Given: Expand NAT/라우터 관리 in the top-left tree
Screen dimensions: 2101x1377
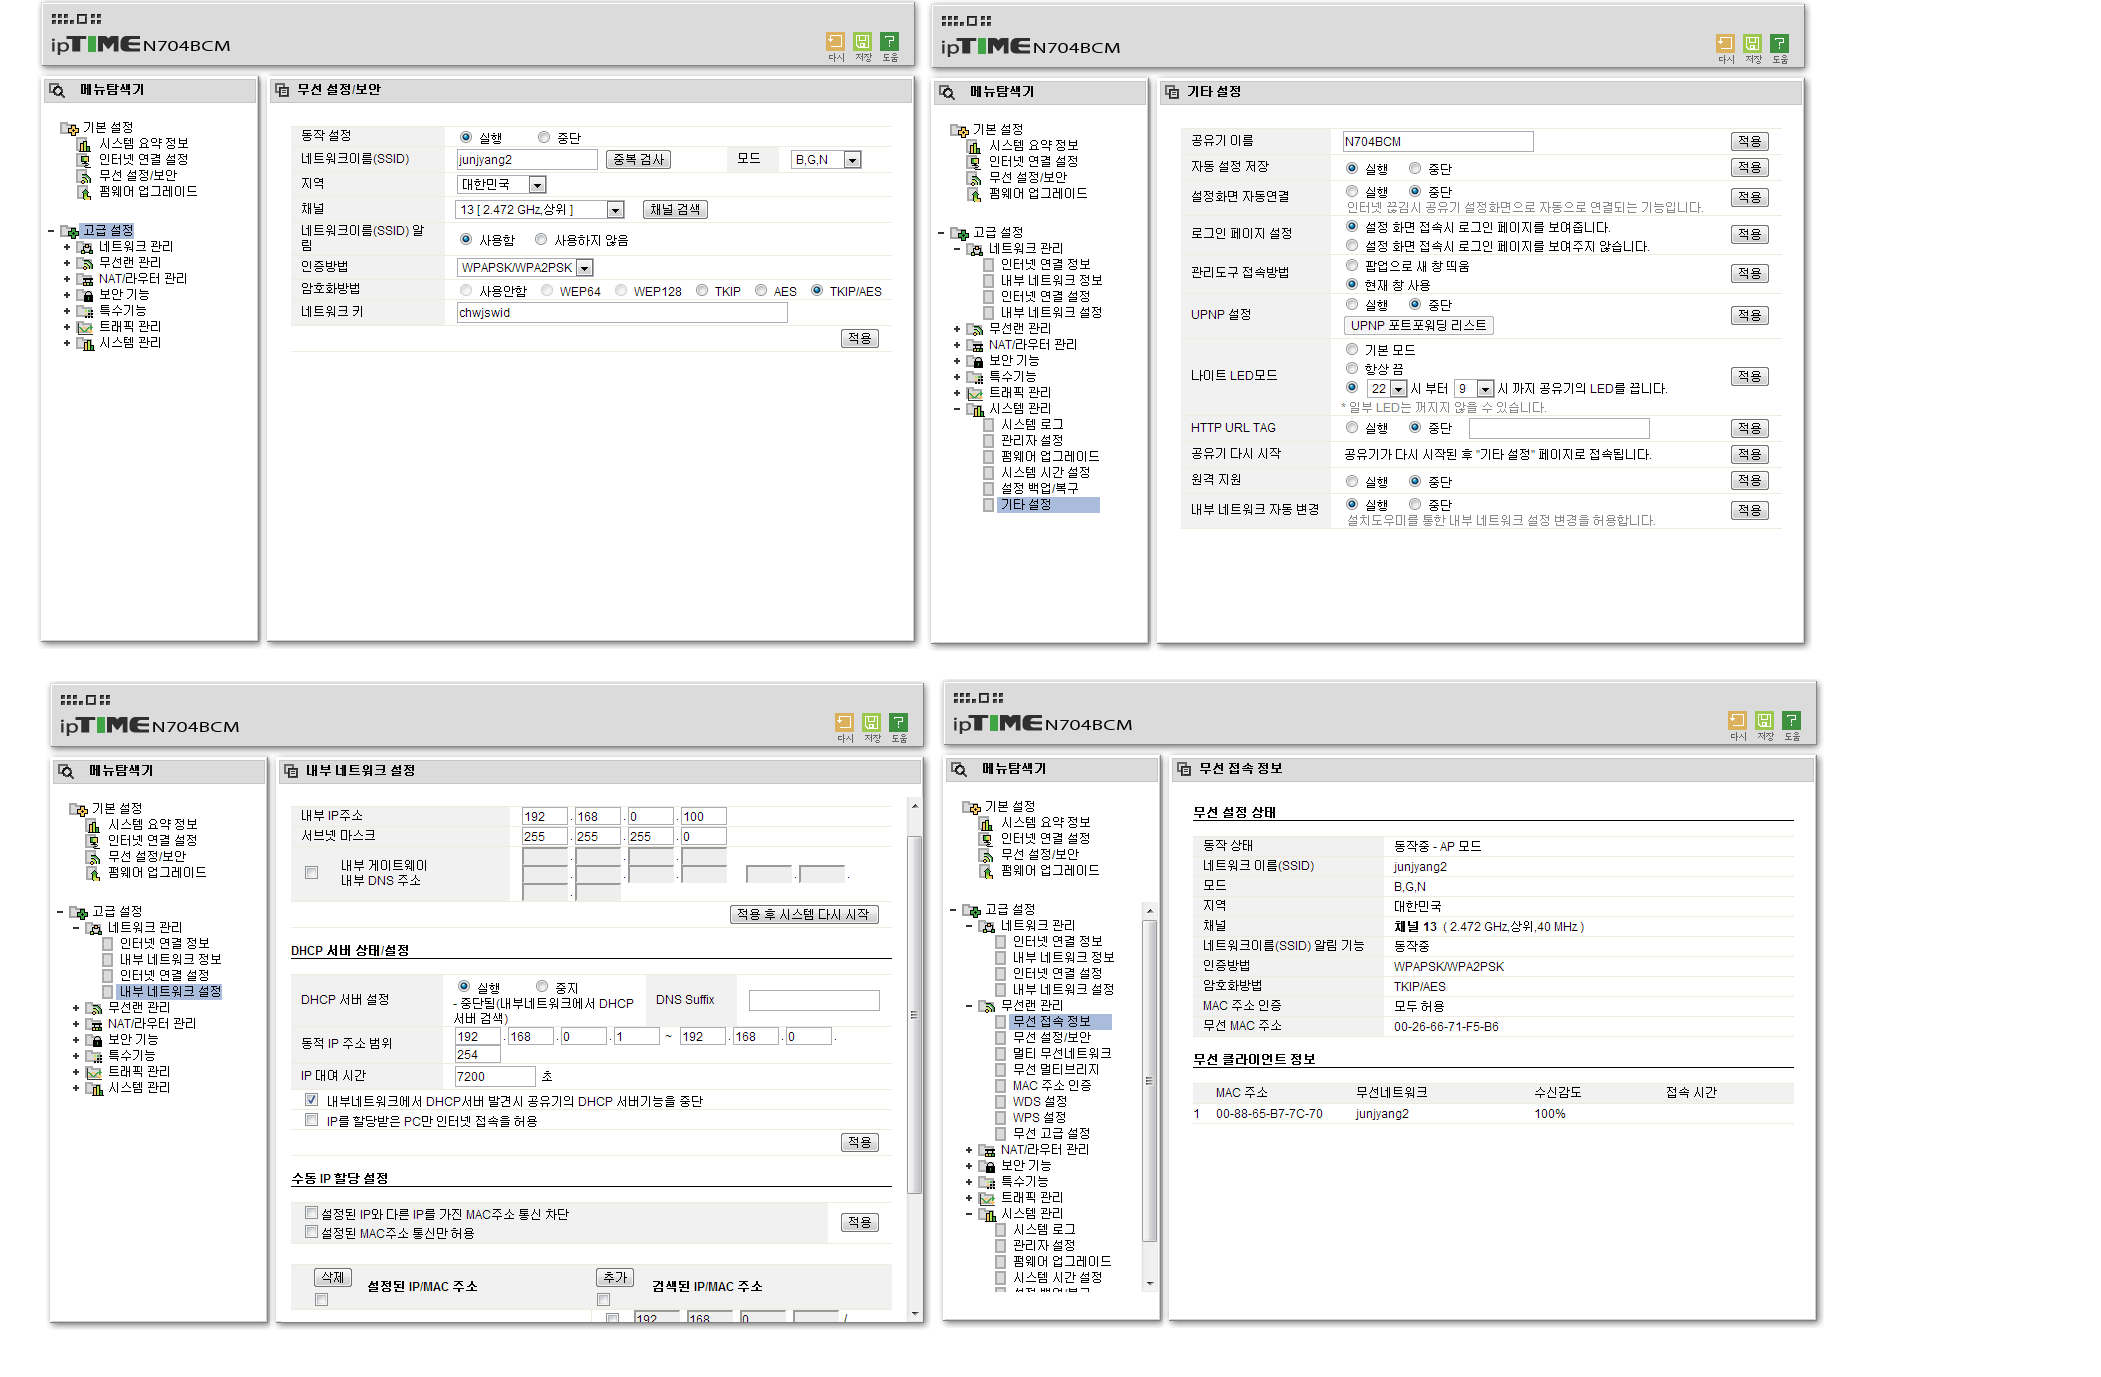Looking at the screenshot, I should pyautogui.click(x=67, y=279).
